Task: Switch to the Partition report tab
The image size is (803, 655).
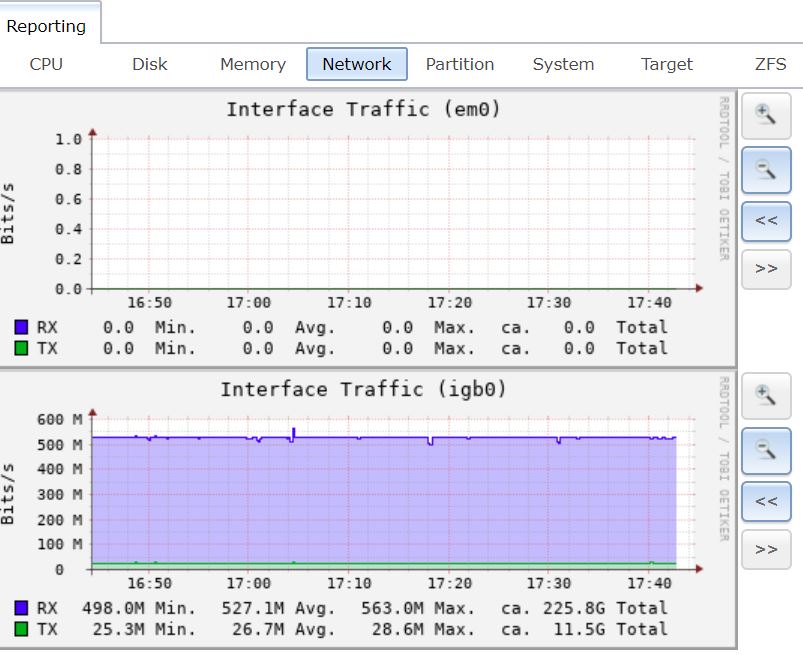Action: (460, 64)
